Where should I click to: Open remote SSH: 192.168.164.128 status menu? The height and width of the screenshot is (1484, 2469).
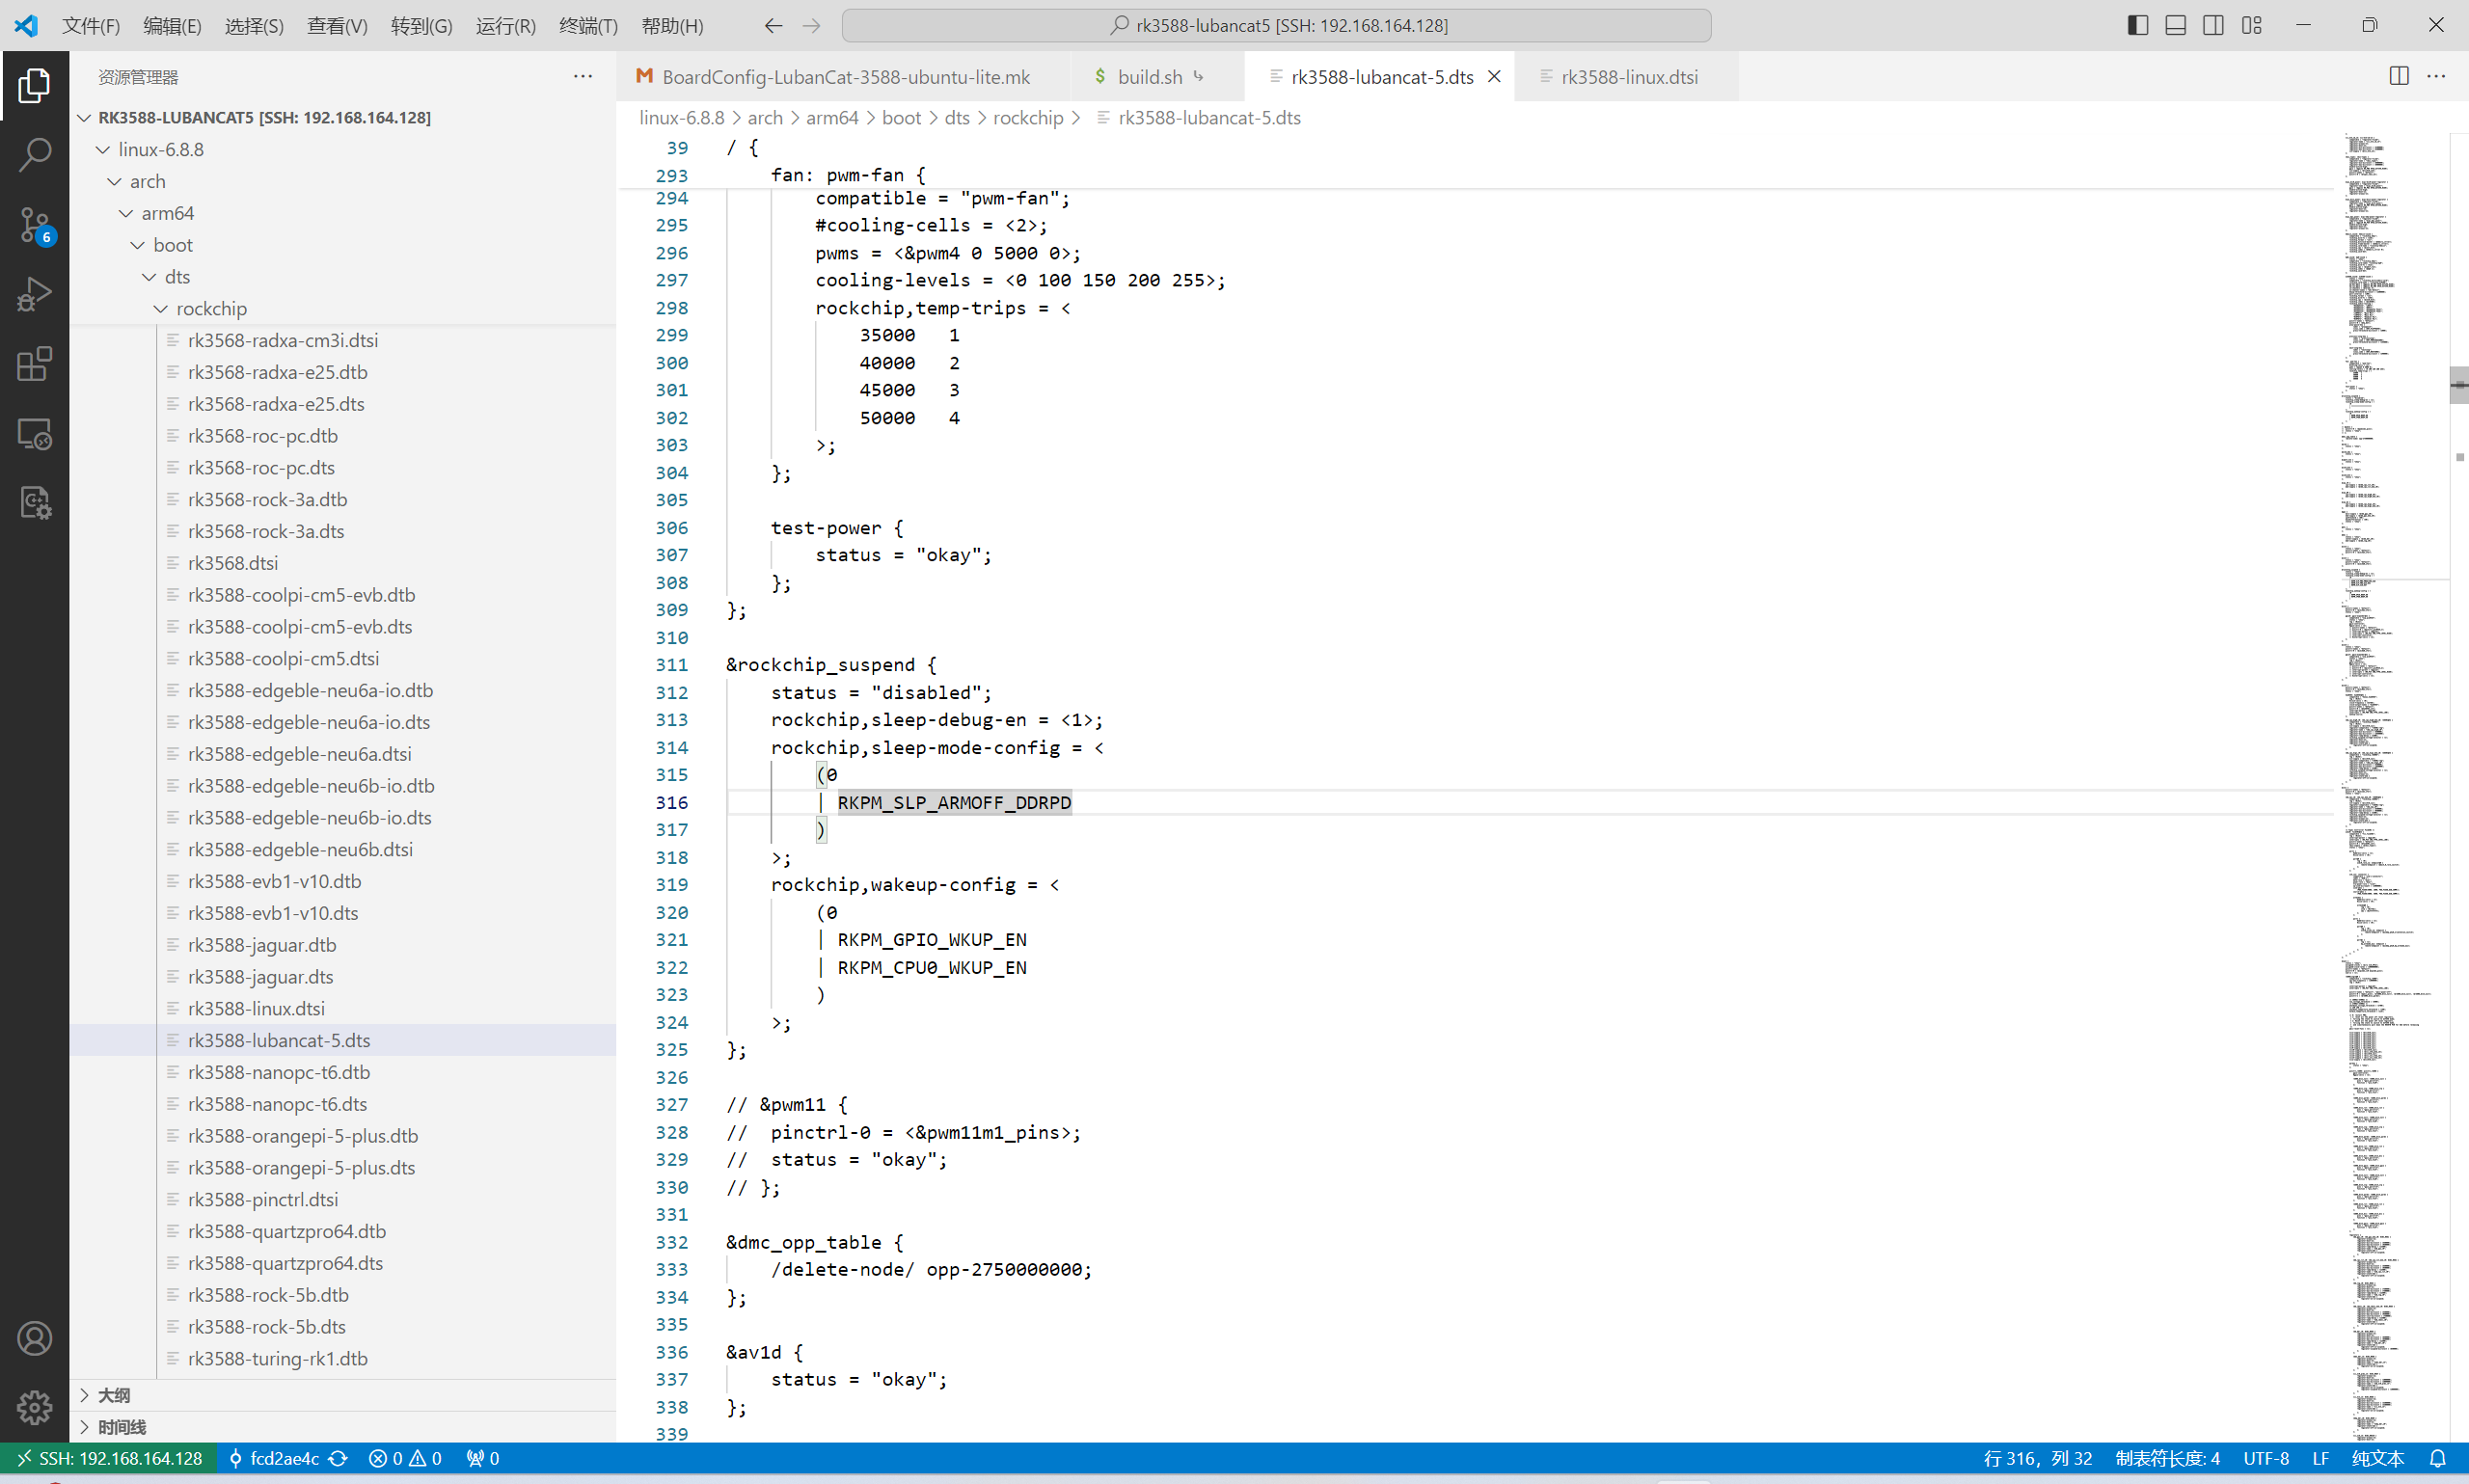110,1458
